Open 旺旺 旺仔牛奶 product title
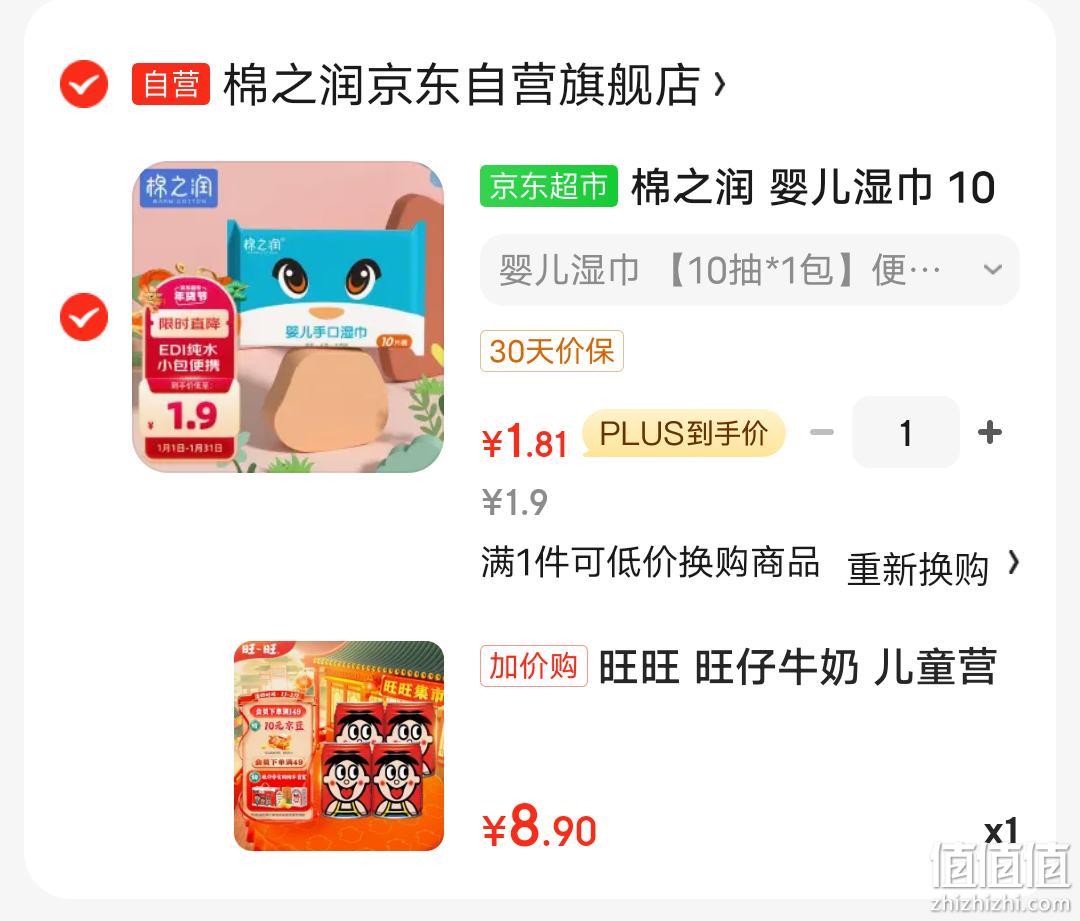Image resolution: width=1080 pixels, height=921 pixels. 798,667
